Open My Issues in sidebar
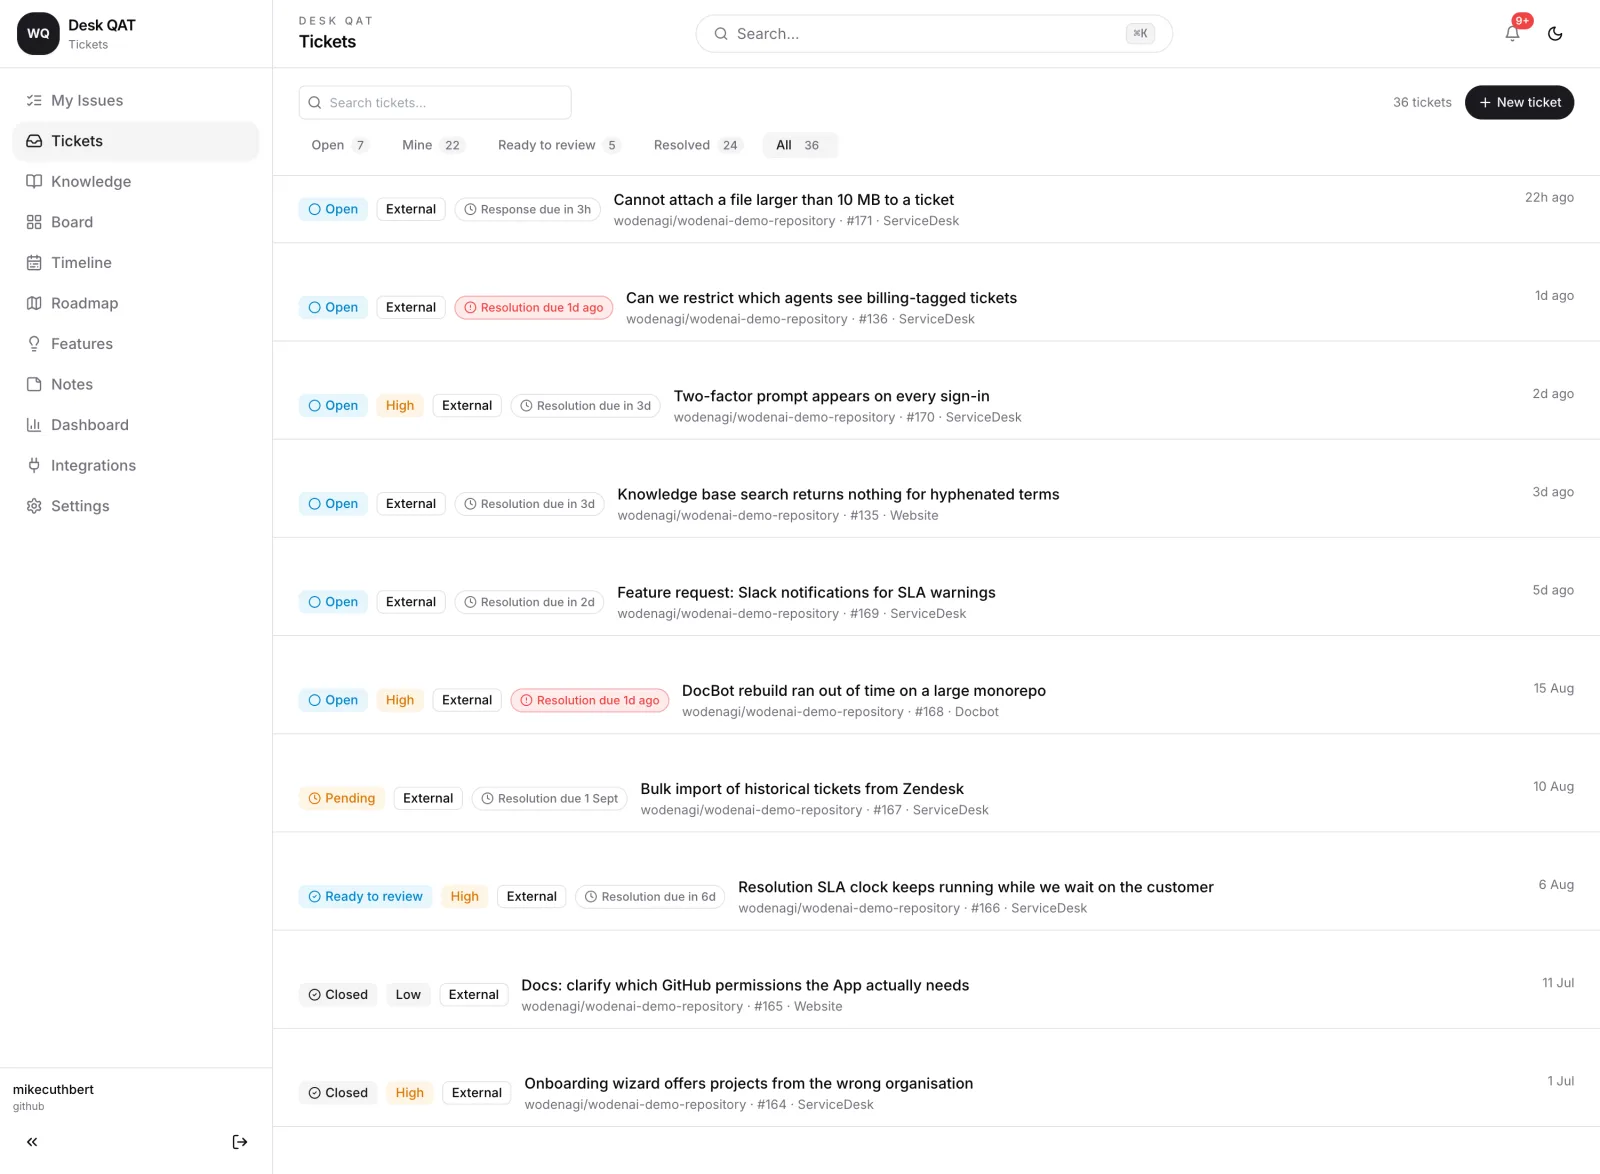 (x=136, y=101)
